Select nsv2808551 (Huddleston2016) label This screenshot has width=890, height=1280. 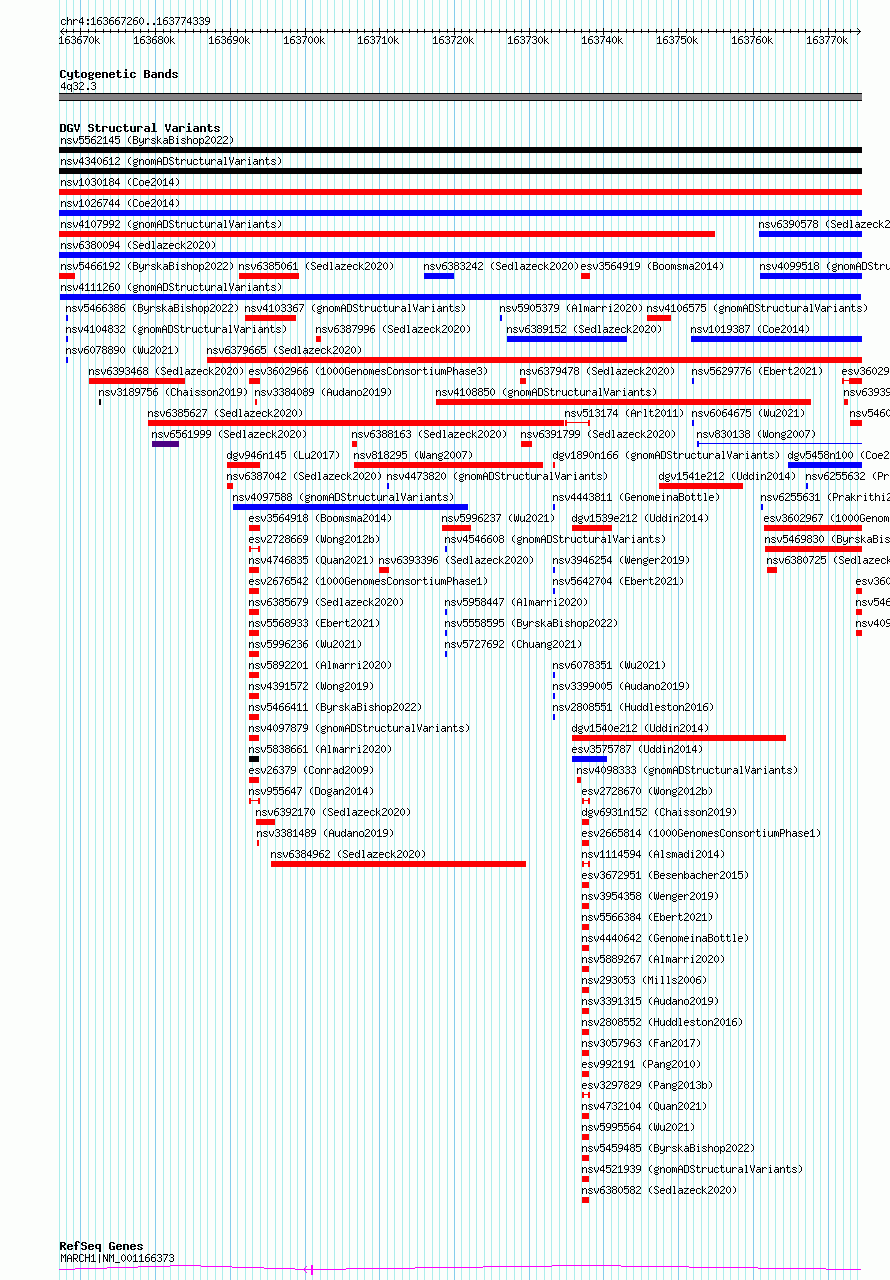(634, 707)
